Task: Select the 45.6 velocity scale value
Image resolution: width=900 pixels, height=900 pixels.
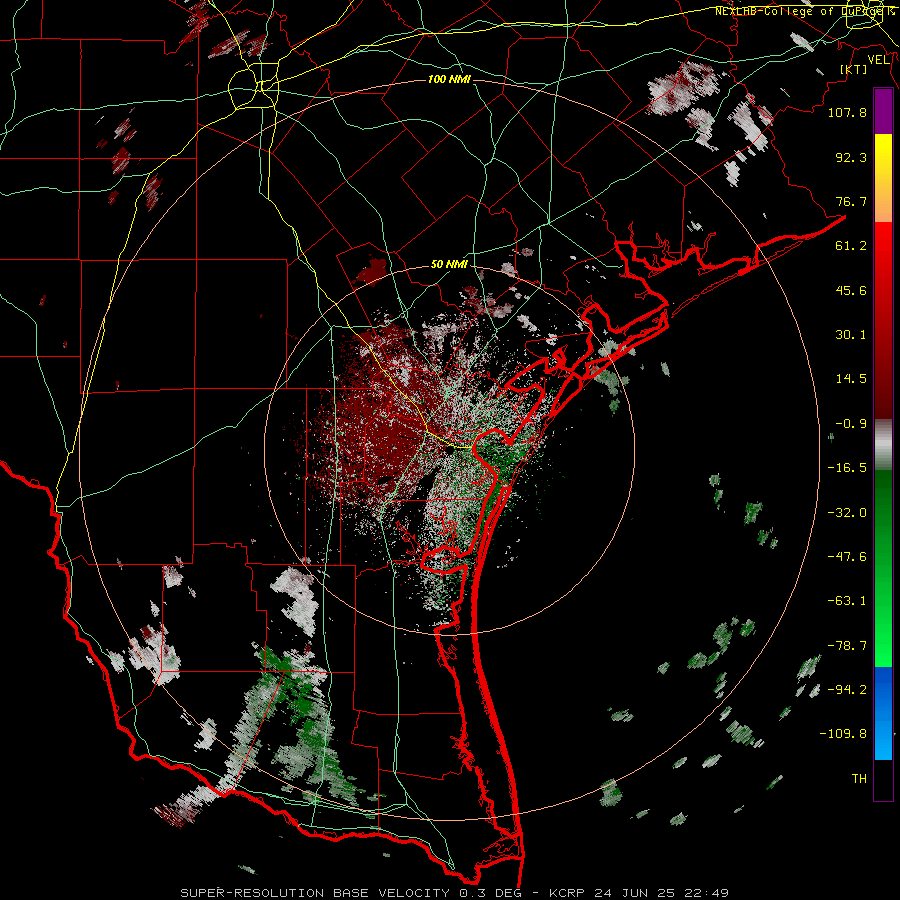Action: (851, 290)
